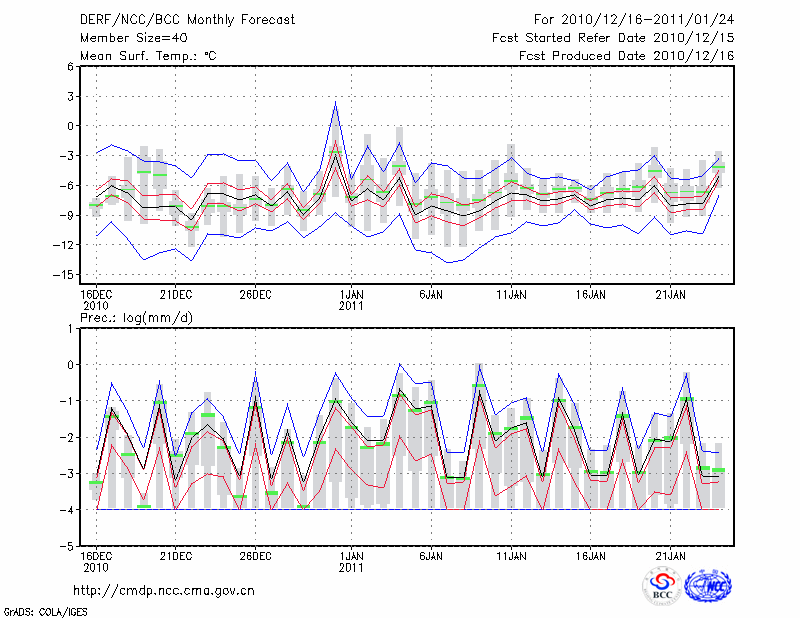Click the Prec.: log(mm/d) chart label
The image size is (800, 618).
click(x=138, y=318)
